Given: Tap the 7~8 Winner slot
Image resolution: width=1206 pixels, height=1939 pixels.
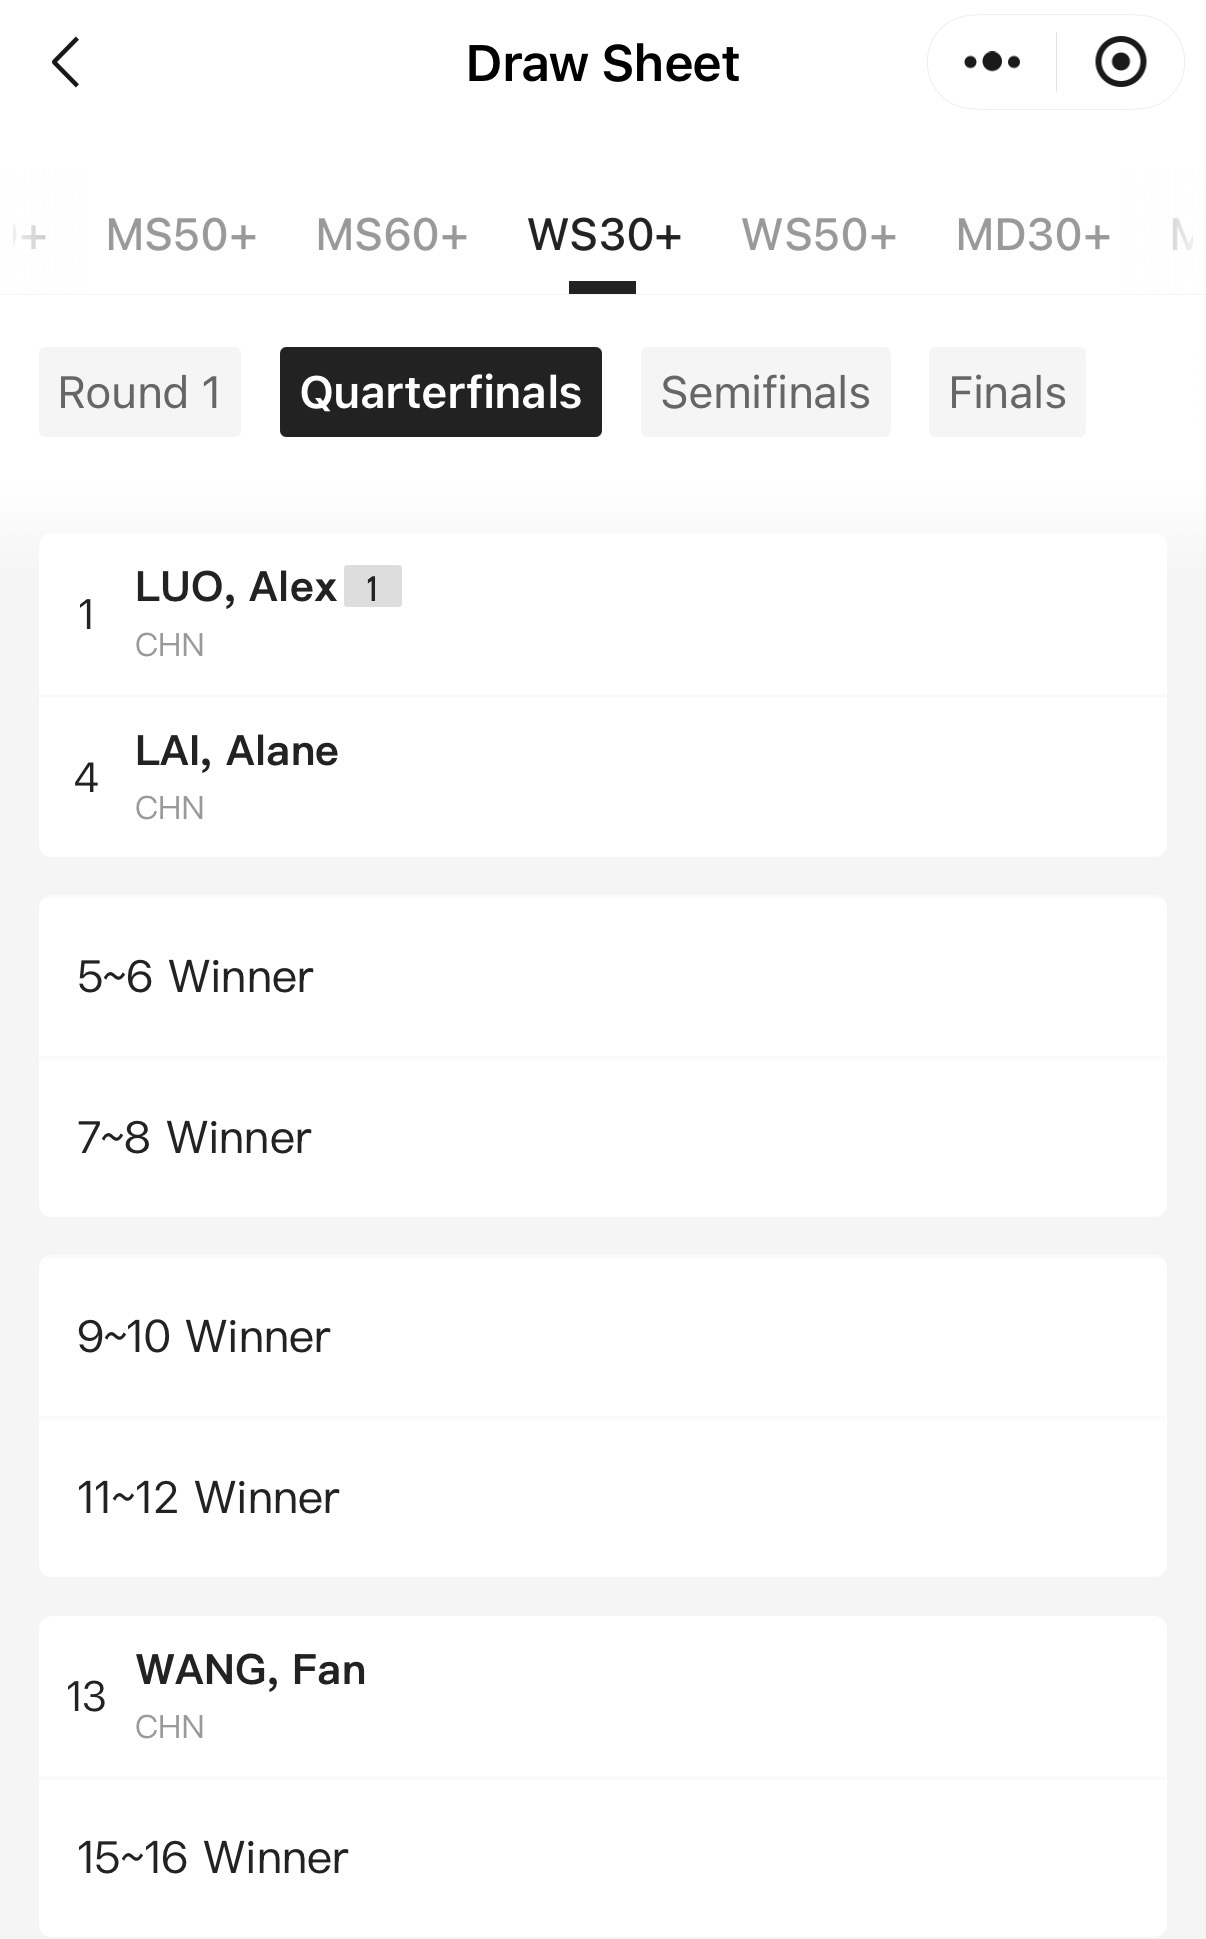Looking at the screenshot, I should click(x=602, y=1137).
